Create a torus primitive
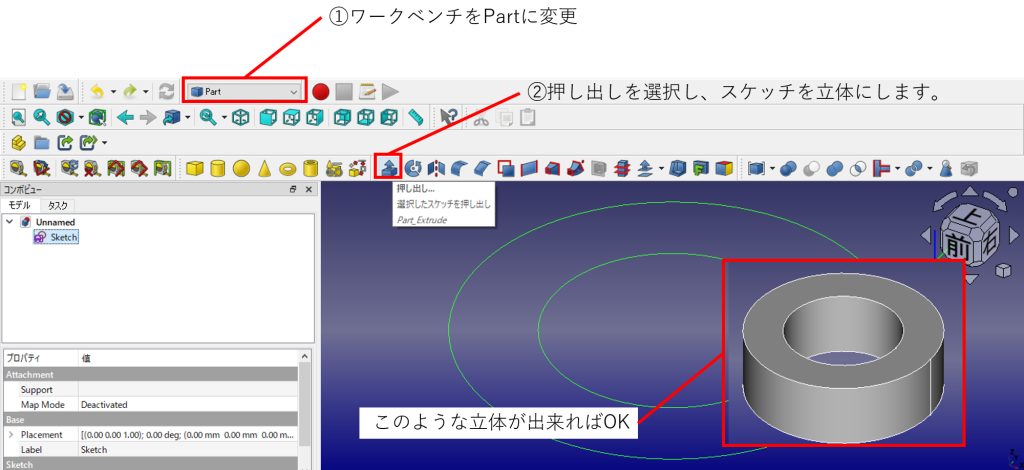This screenshot has height=470, width=1024. coord(287,168)
